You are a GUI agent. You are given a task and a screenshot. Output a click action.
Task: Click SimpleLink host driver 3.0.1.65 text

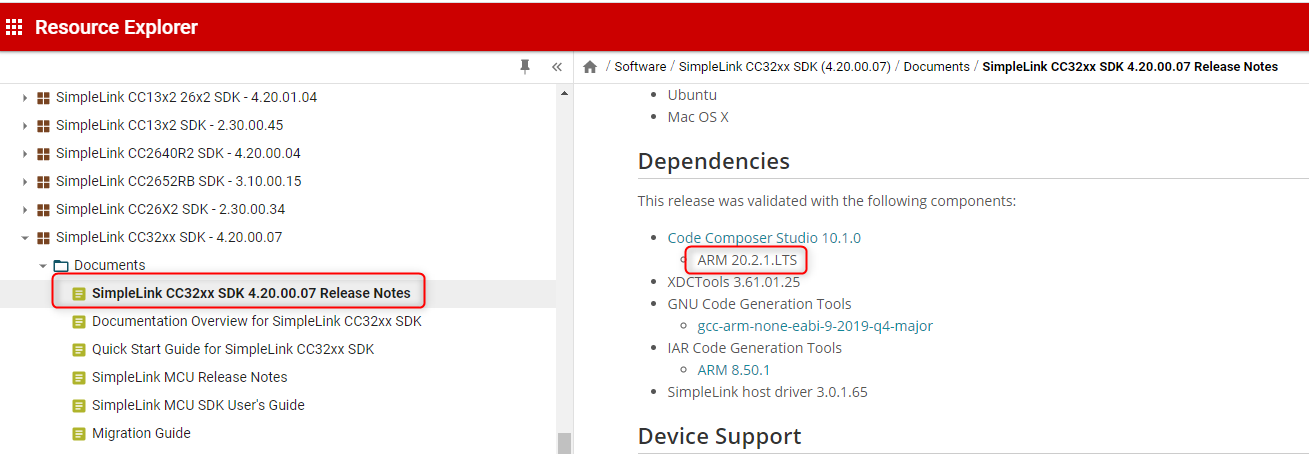768,392
